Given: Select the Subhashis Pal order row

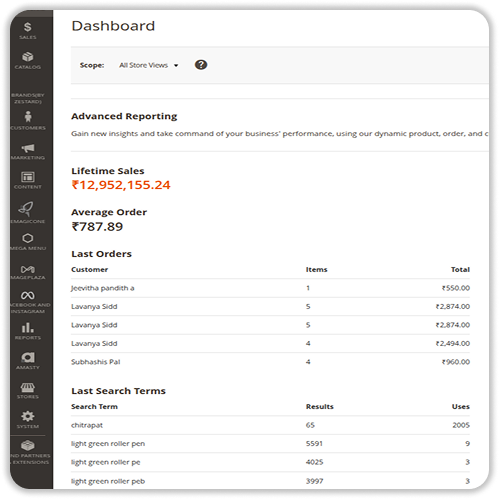Looking at the screenshot, I should point(270,362).
